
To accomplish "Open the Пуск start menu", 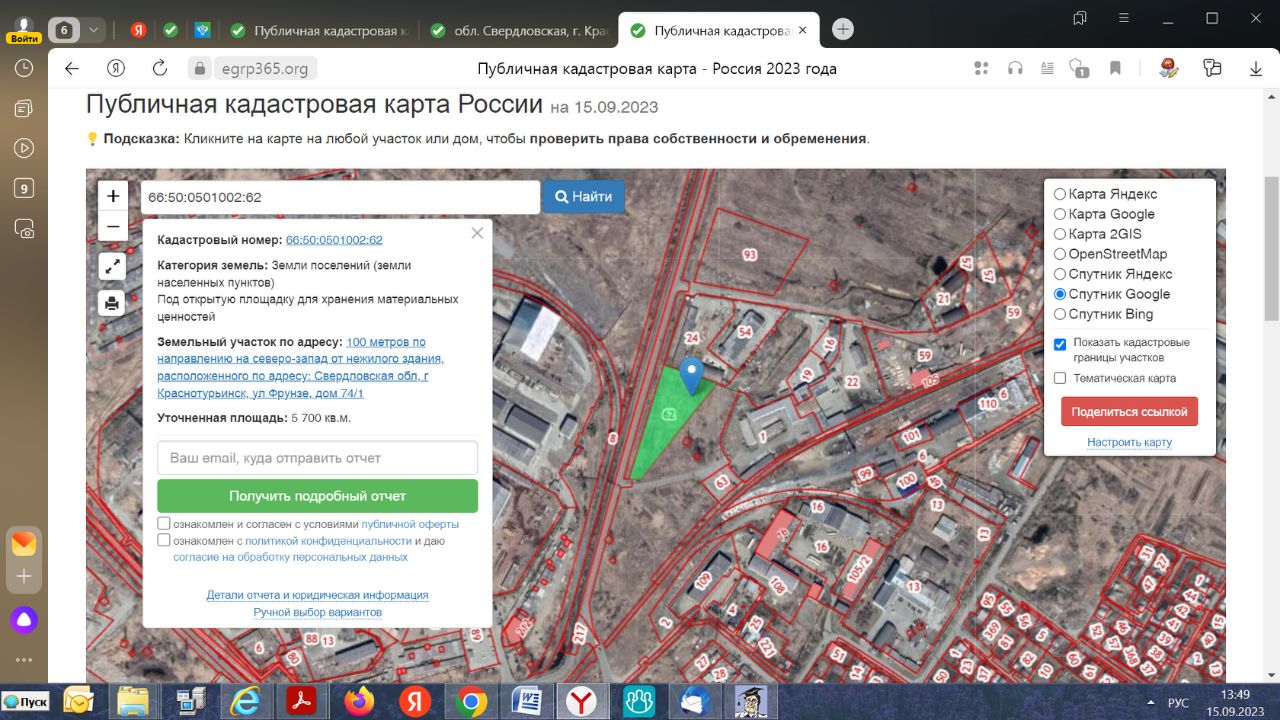I will [x=26, y=701].
